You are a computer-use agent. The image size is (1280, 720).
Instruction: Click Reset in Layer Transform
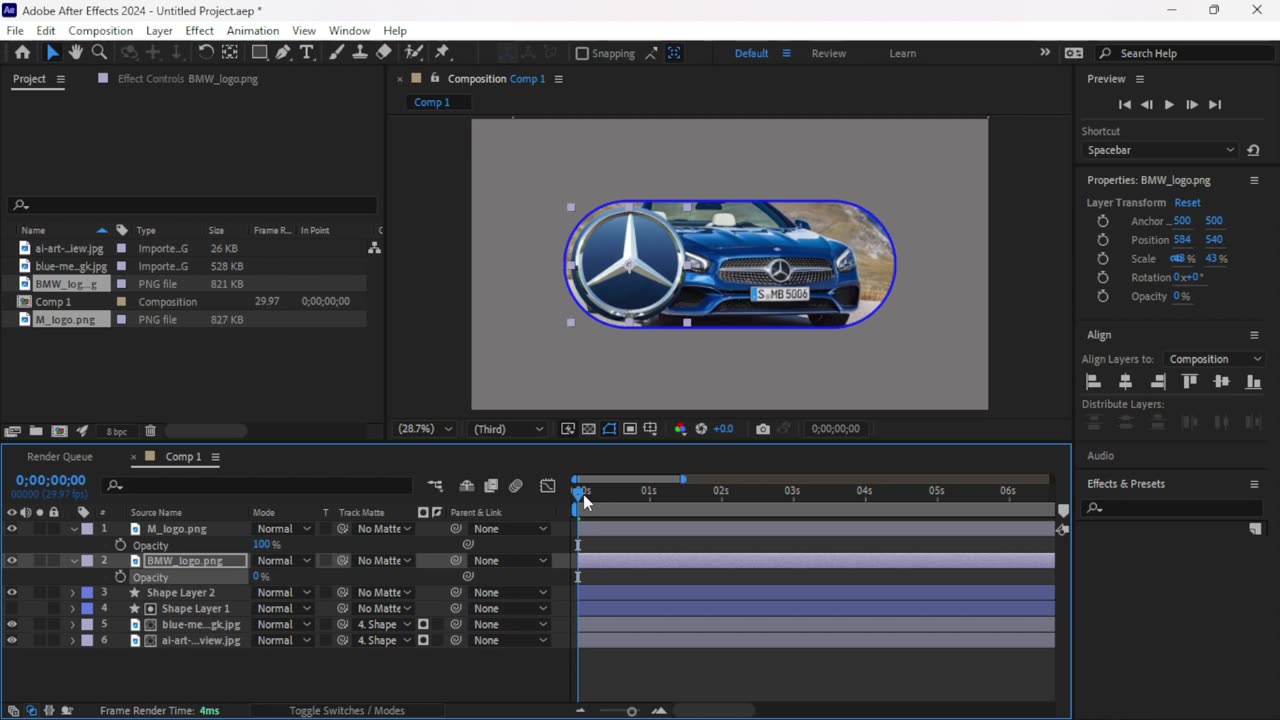pyautogui.click(x=1187, y=203)
